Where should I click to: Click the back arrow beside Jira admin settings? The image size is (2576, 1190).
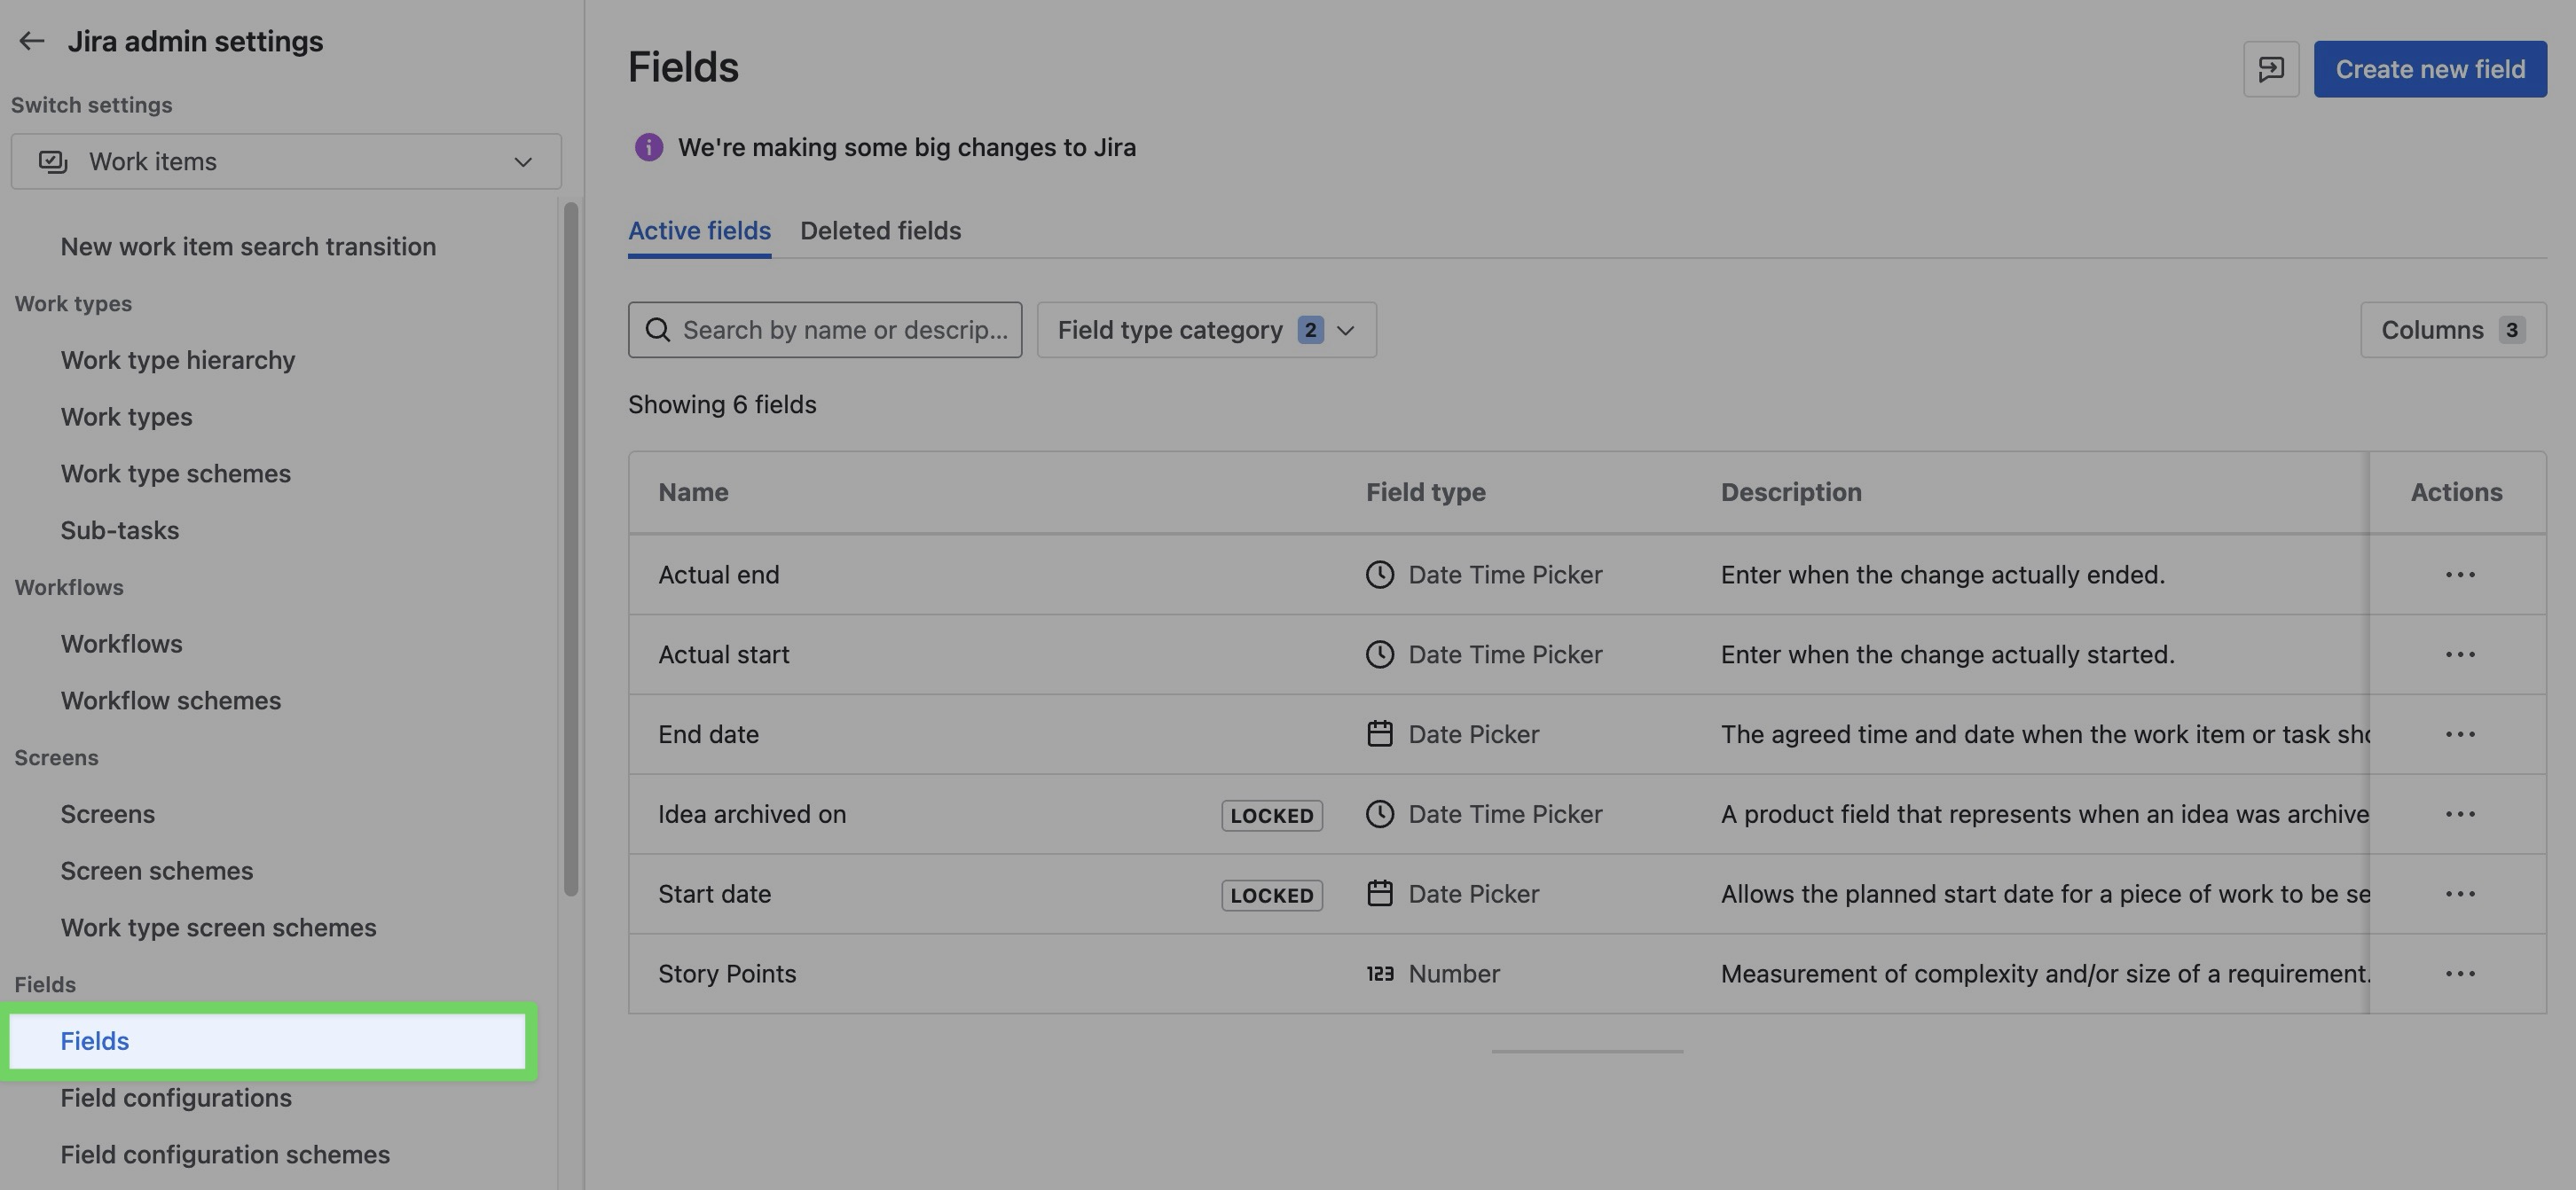click(x=32, y=41)
